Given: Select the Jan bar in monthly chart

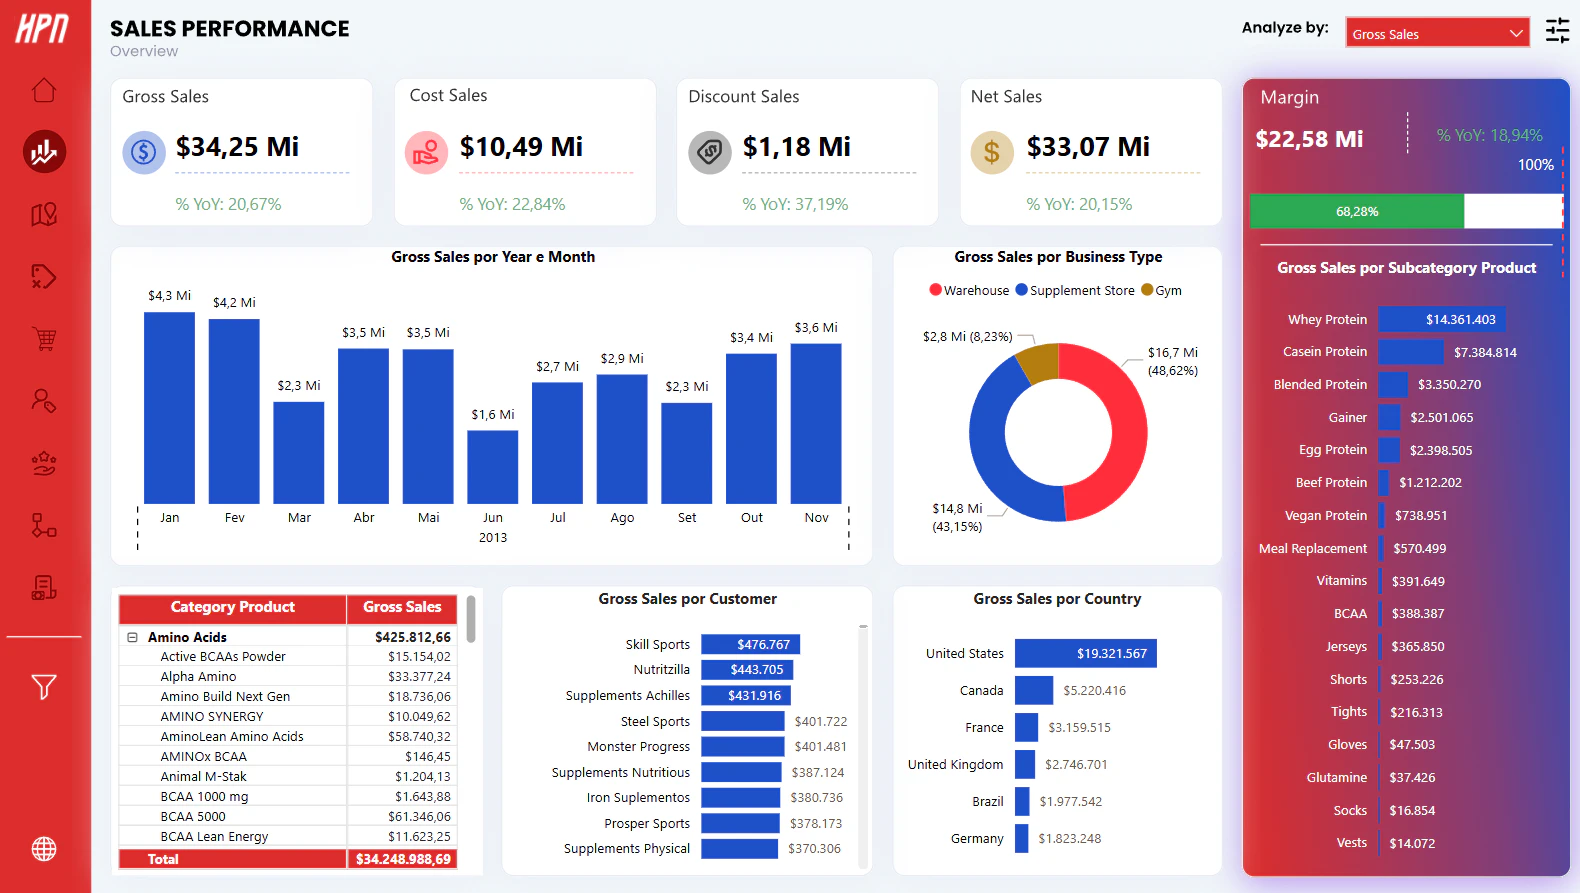Looking at the screenshot, I should 169,408.
